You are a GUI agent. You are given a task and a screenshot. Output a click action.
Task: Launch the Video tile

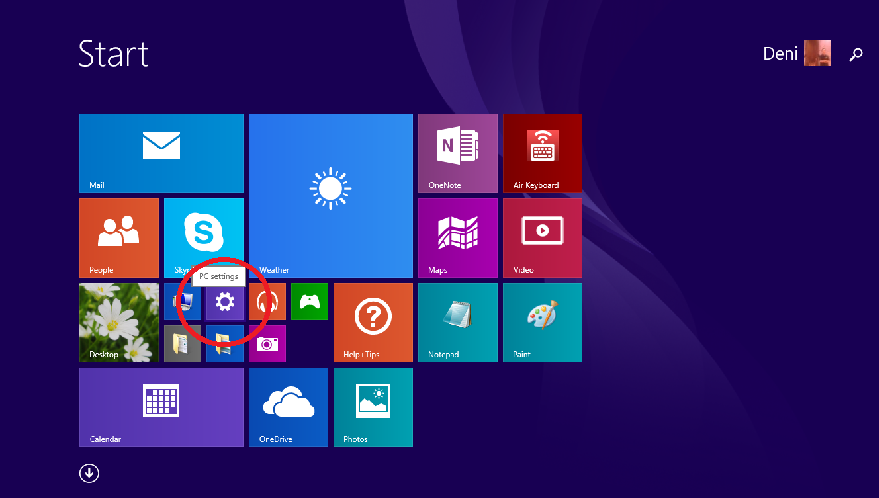(543, 238)
